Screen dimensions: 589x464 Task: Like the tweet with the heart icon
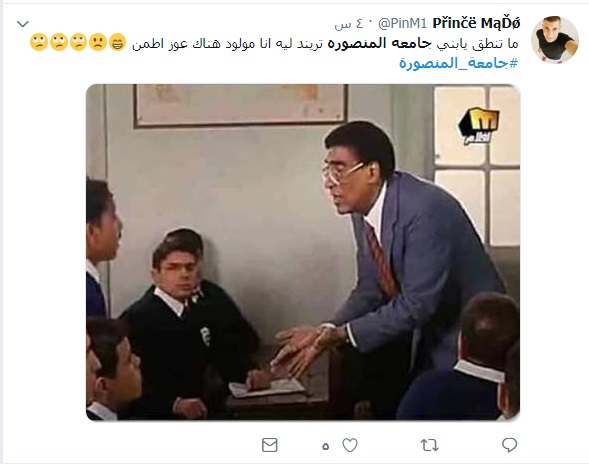pyautogui.click(x=350, y=446)
